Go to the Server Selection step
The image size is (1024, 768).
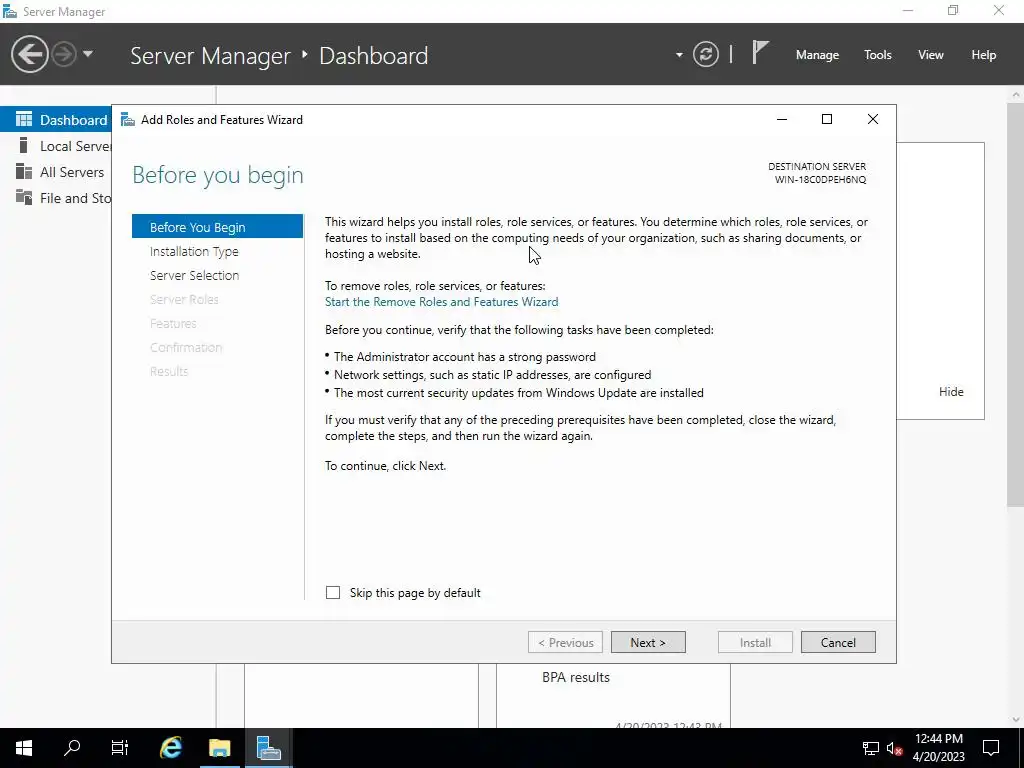pos(194,275)
